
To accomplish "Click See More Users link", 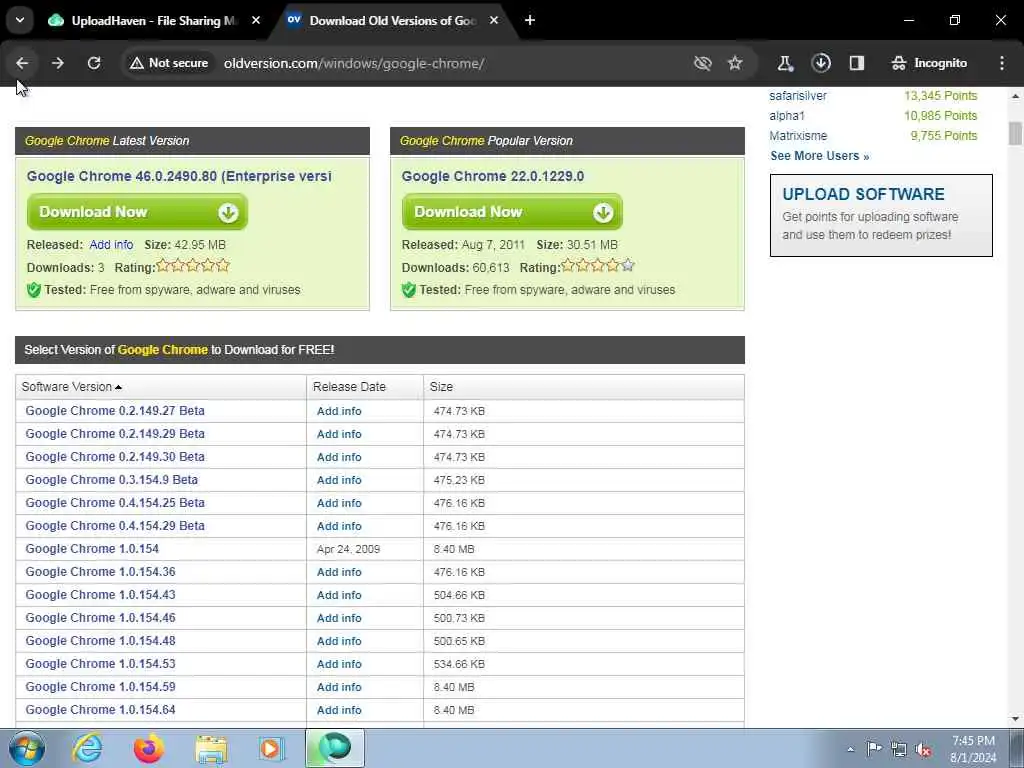I will point(820,156).
